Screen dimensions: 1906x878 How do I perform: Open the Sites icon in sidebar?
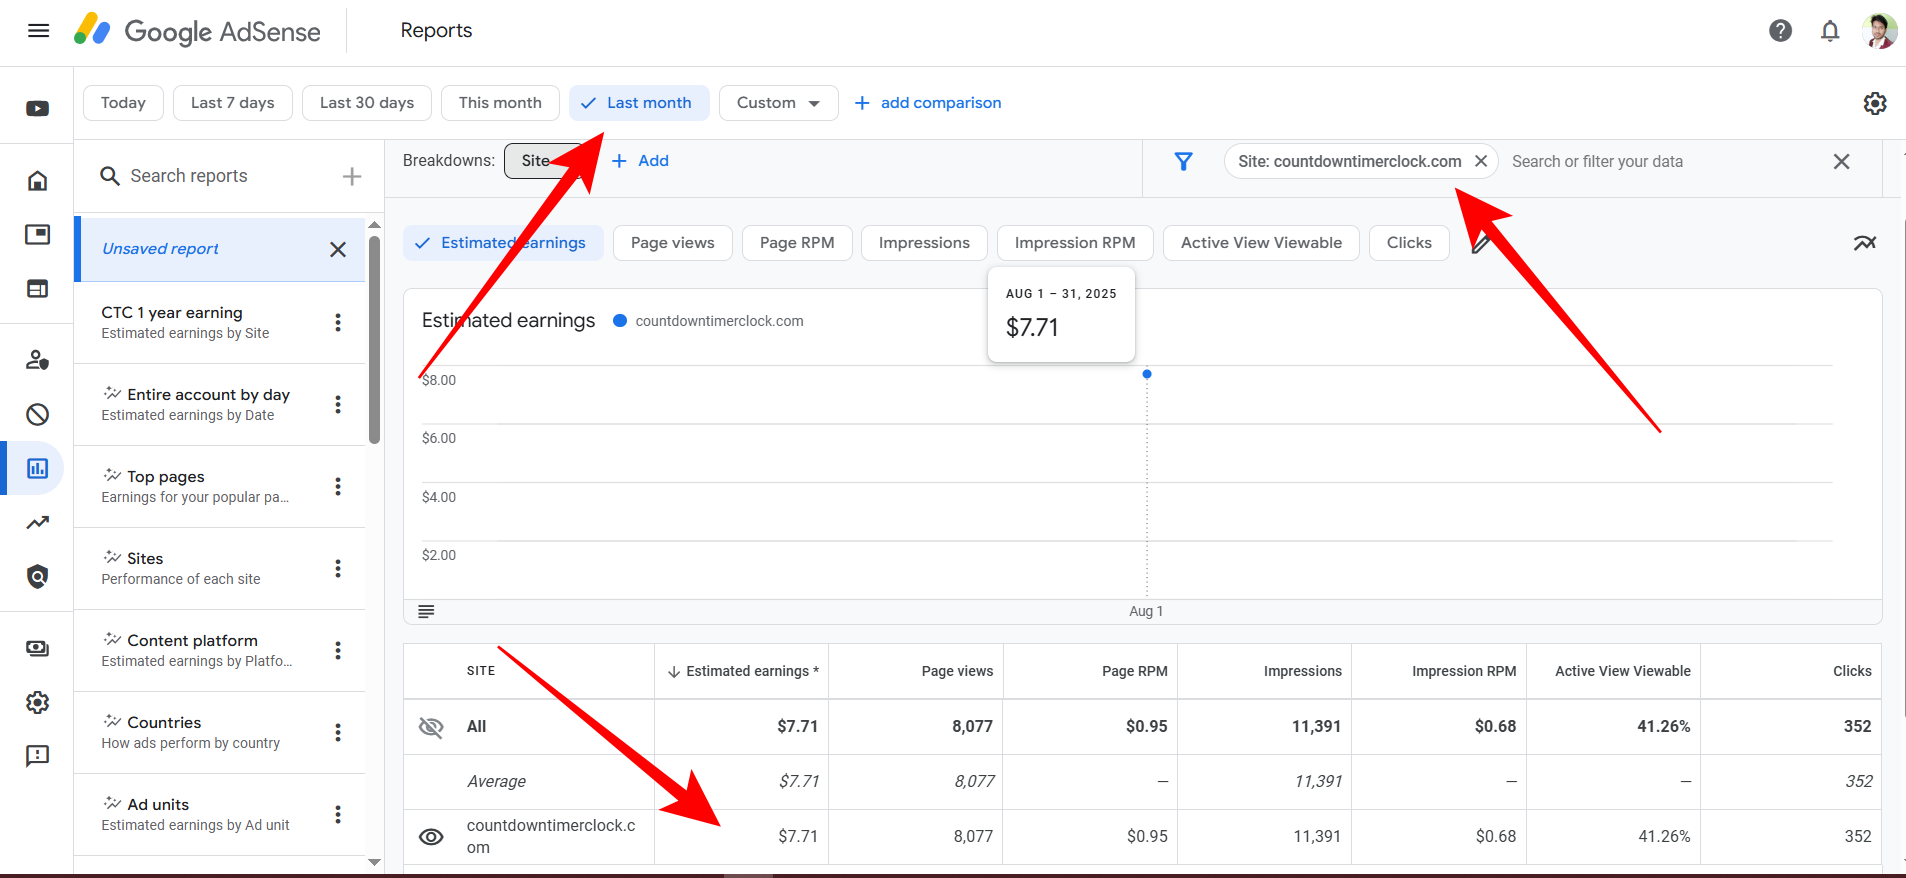click(38, 289)
